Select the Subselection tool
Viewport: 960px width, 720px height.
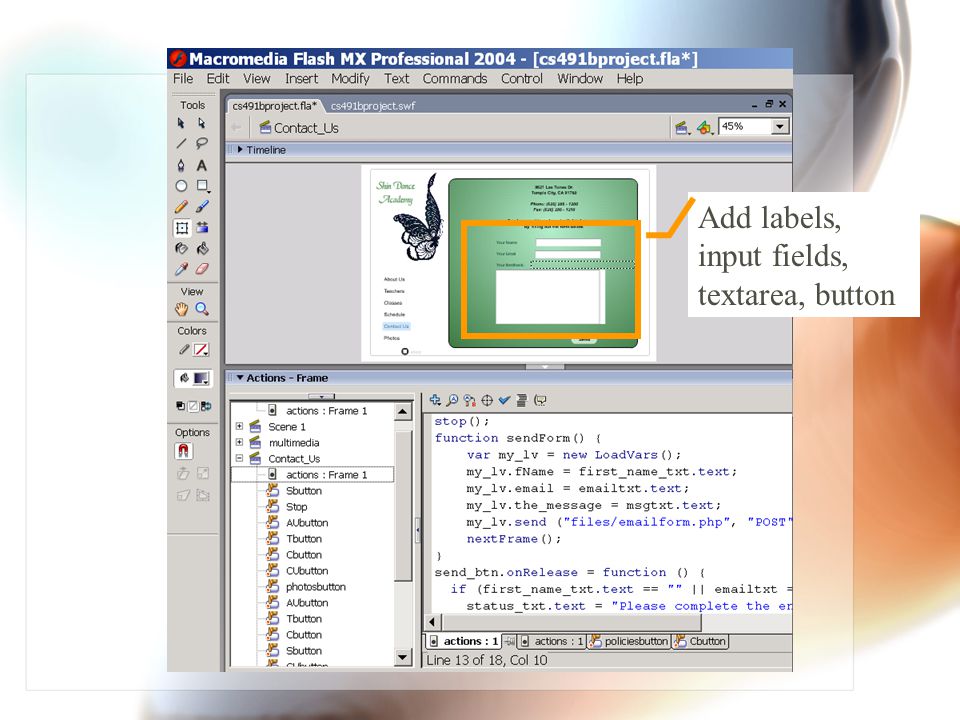(x=201, y=123)
